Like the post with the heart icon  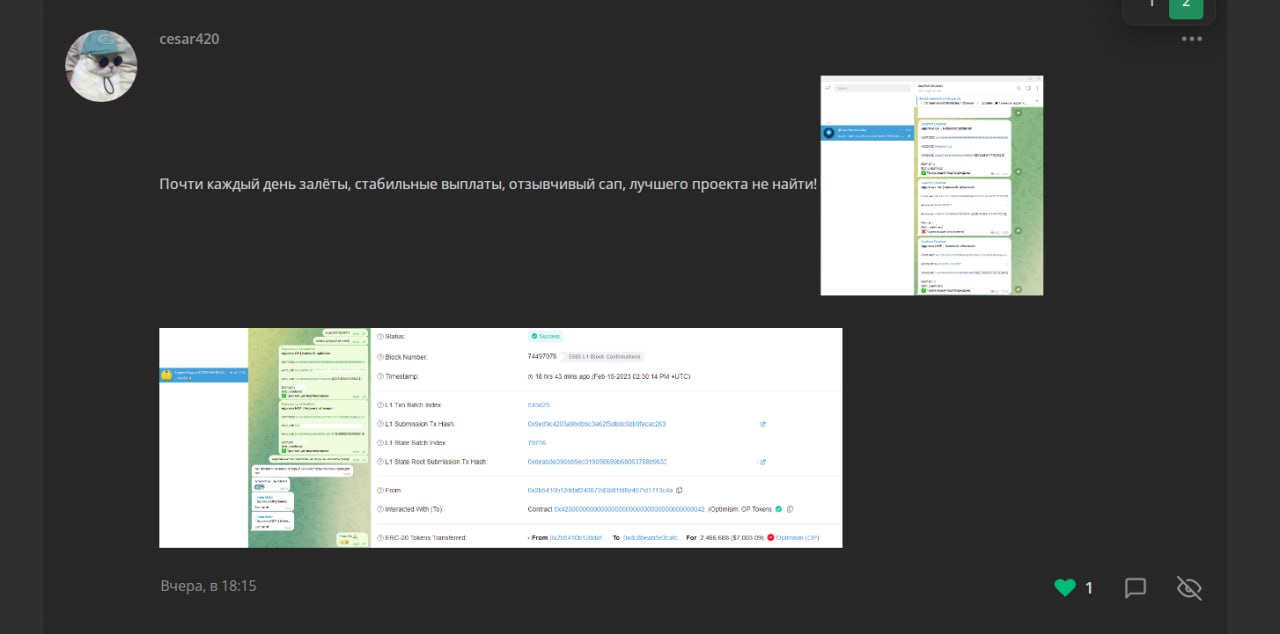[x=1065, y=588]
